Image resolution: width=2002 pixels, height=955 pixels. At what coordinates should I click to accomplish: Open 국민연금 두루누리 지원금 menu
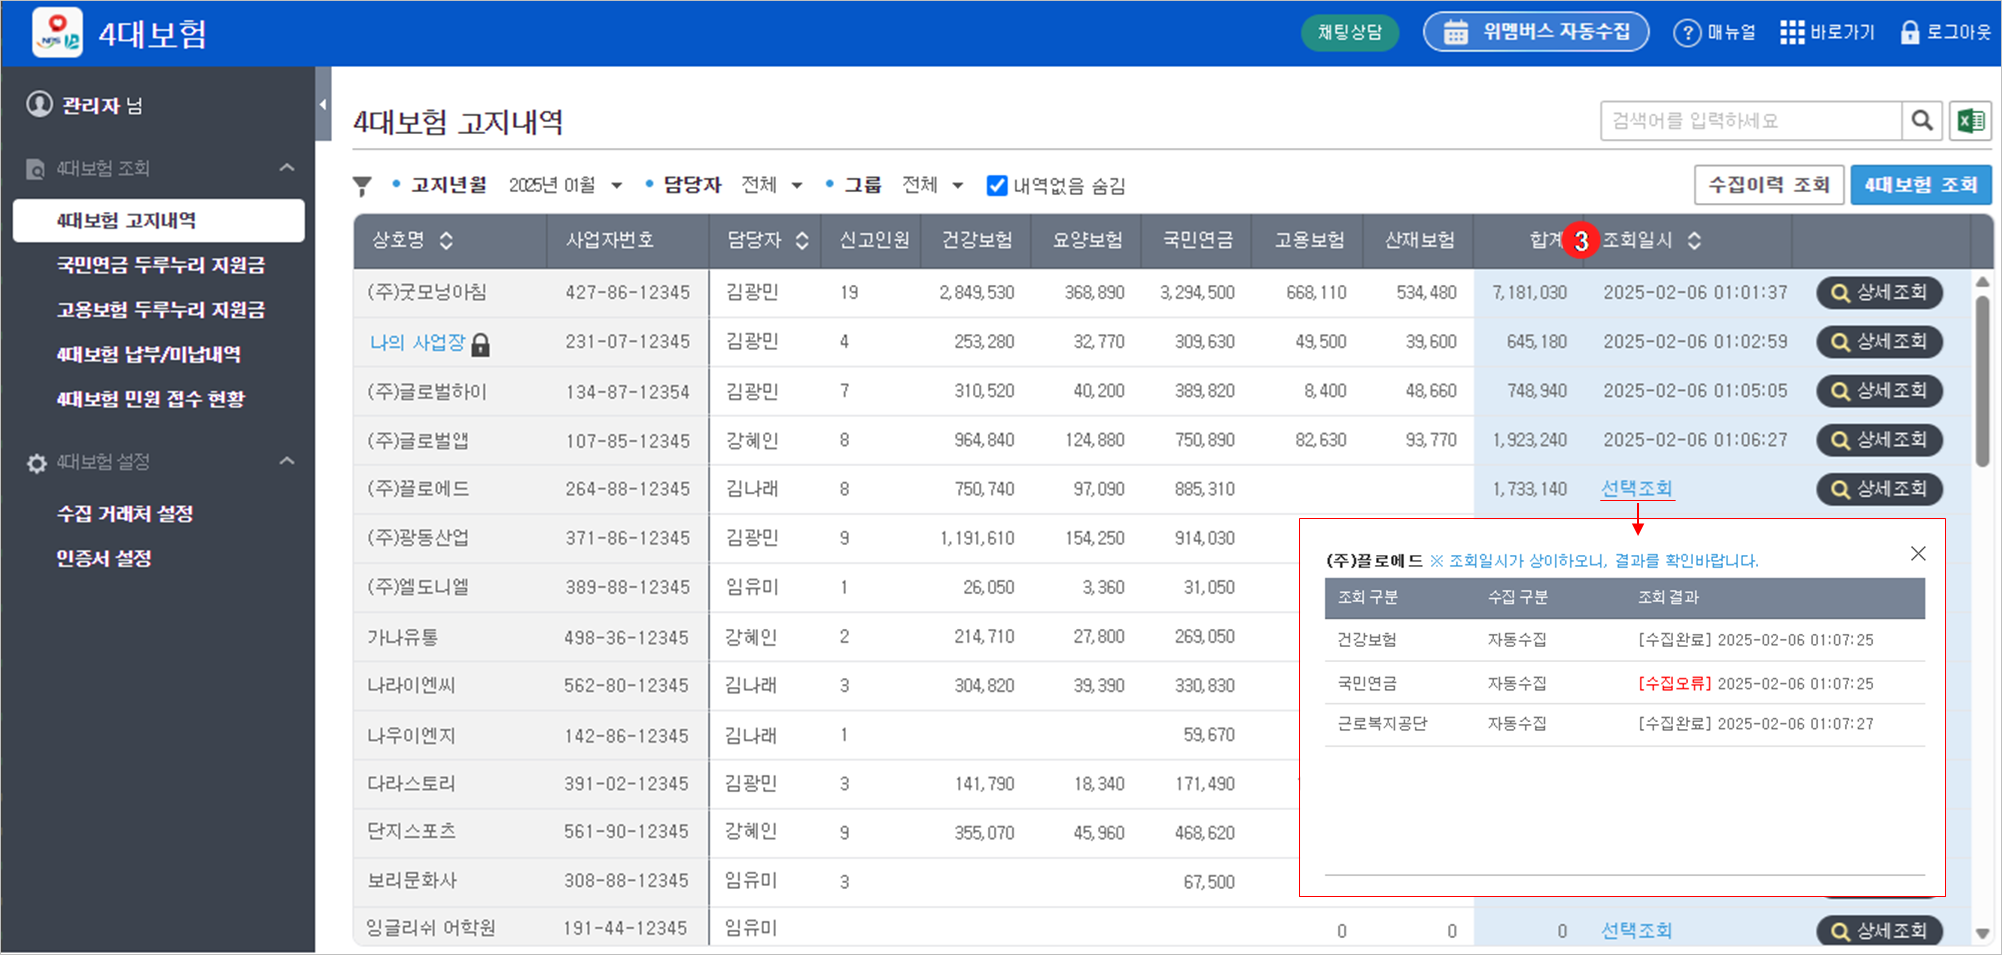(x=160, y=265)
